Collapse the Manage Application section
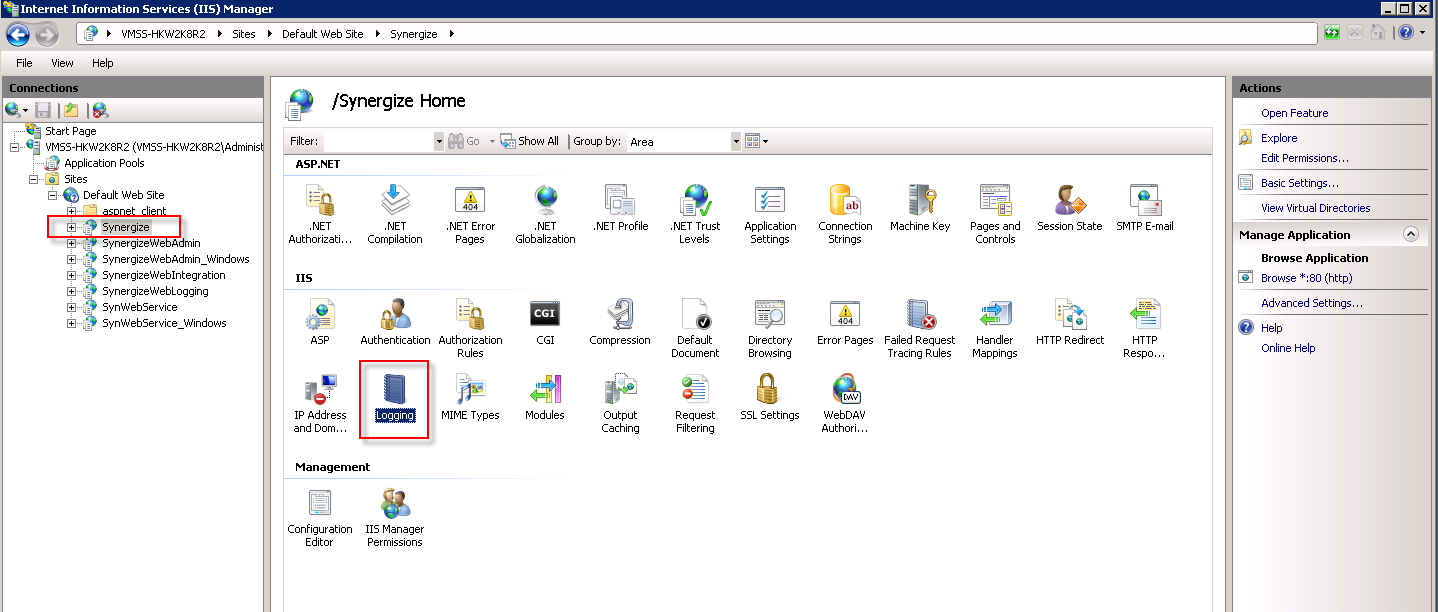The image size is (1438, 612). [x=1411, y=234]
